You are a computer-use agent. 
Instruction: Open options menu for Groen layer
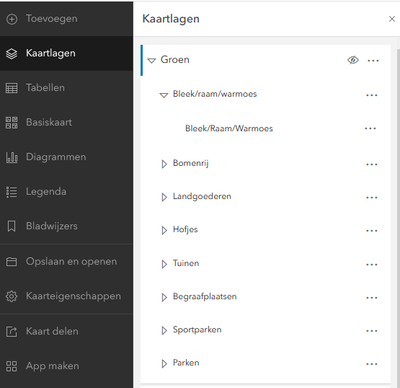[373, 61]
